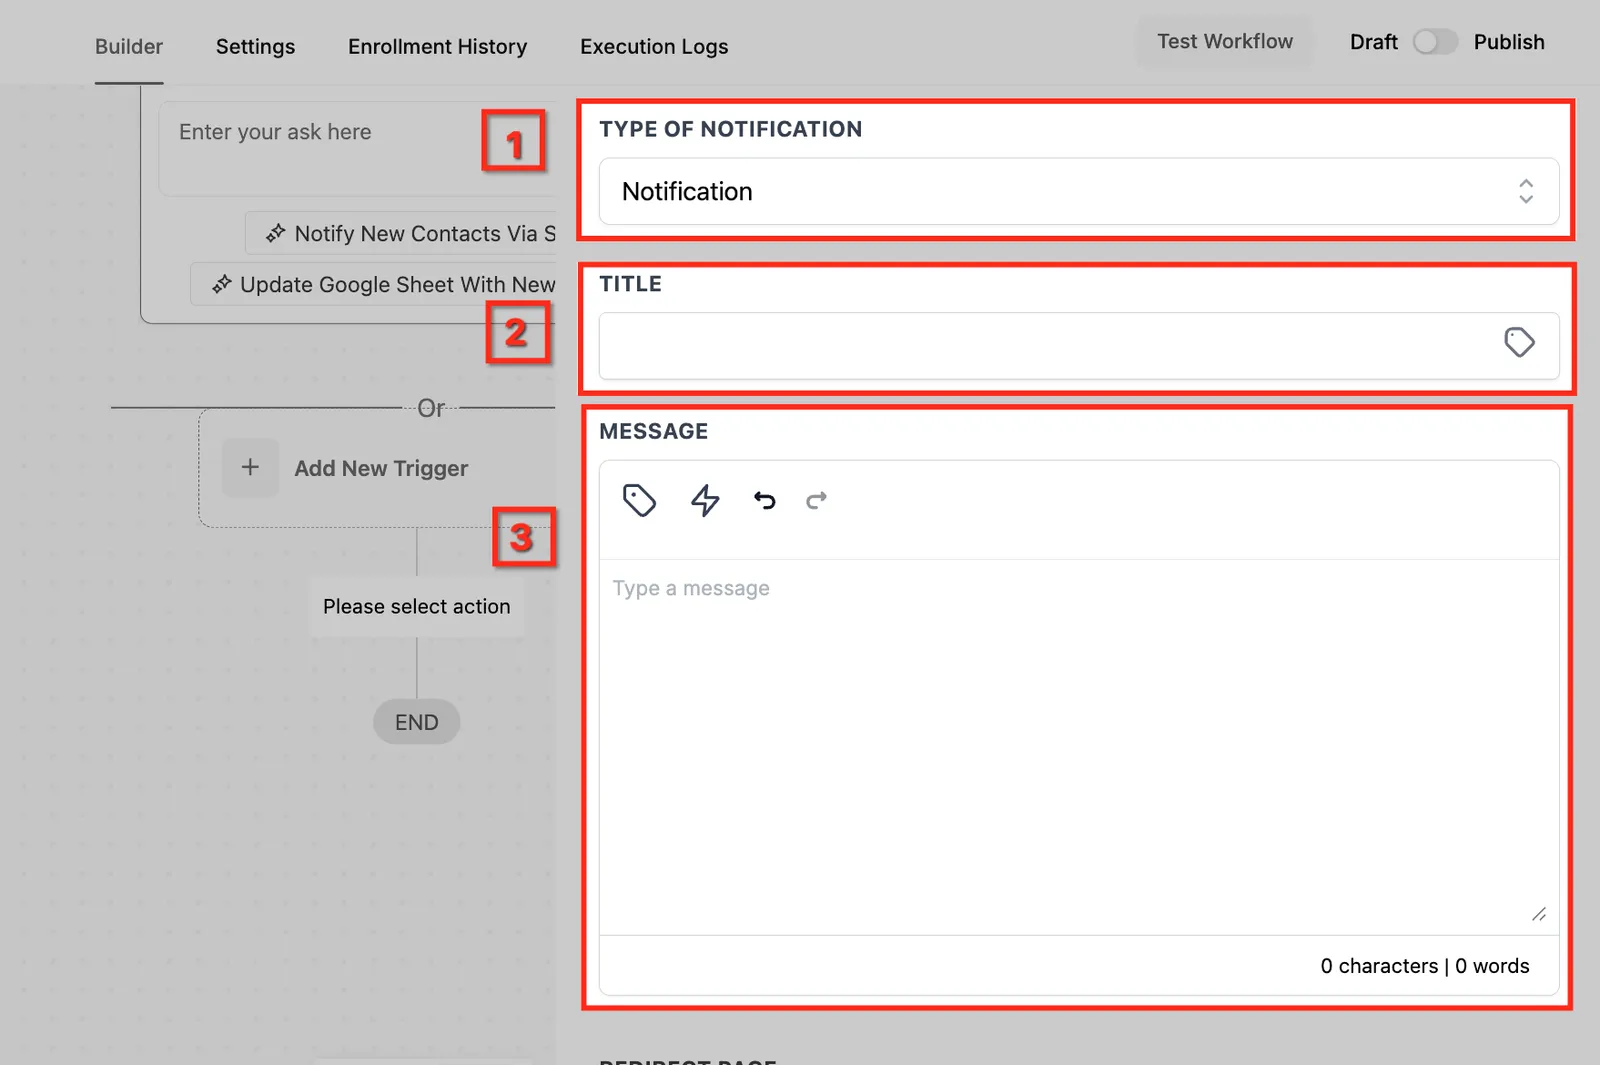Click plus icon for Add New Trigger
The image size is (1600, 1065).
250,467
